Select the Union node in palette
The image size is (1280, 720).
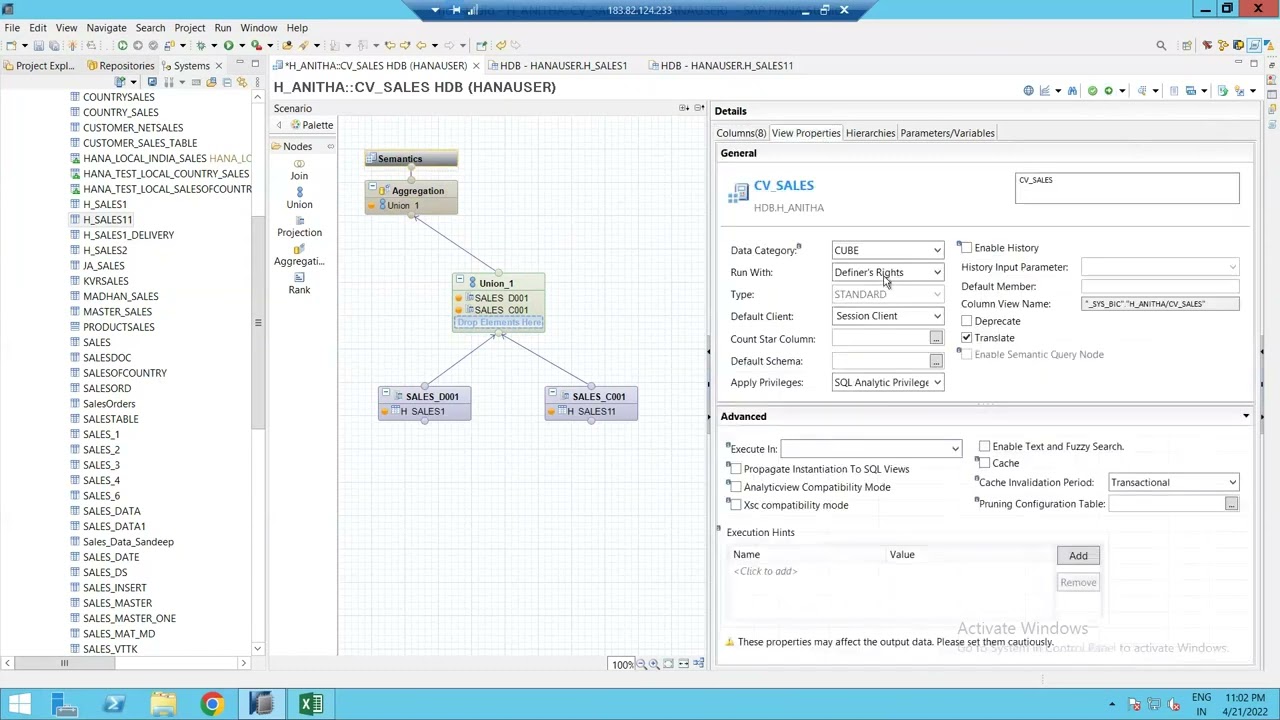coord(299,198)
